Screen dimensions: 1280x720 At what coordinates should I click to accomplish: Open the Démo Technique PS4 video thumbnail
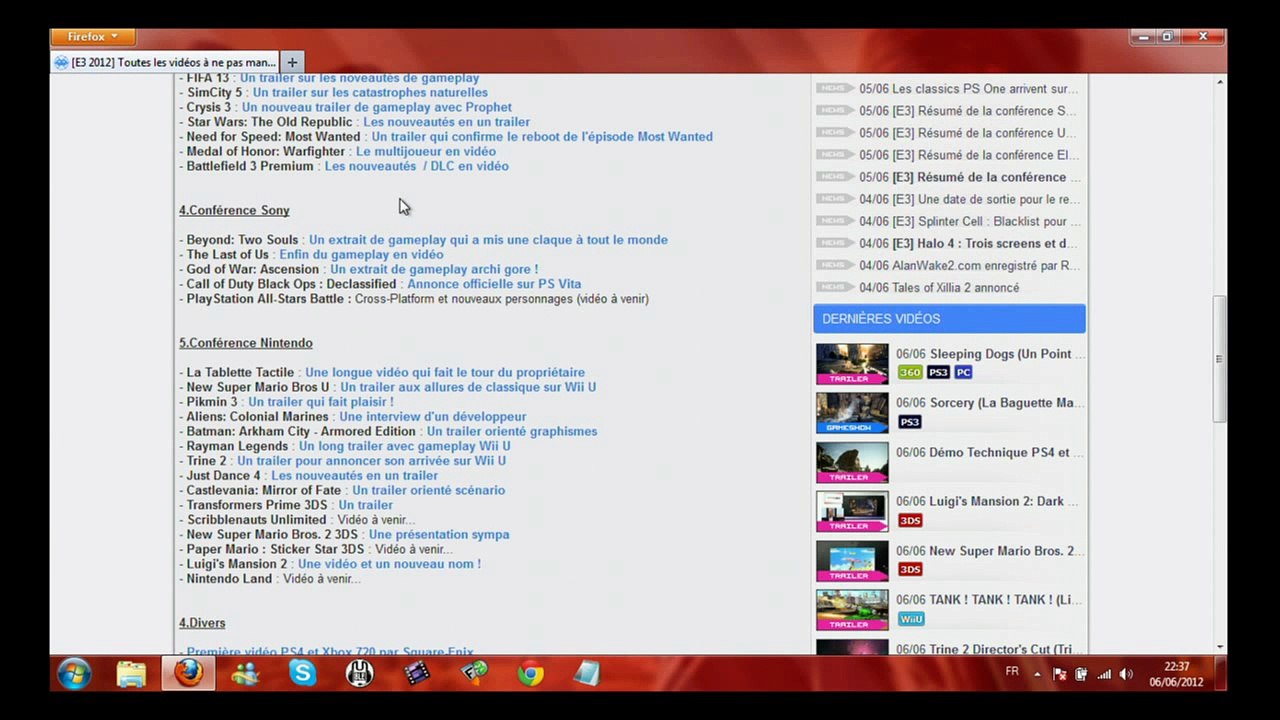pos(852,463)
